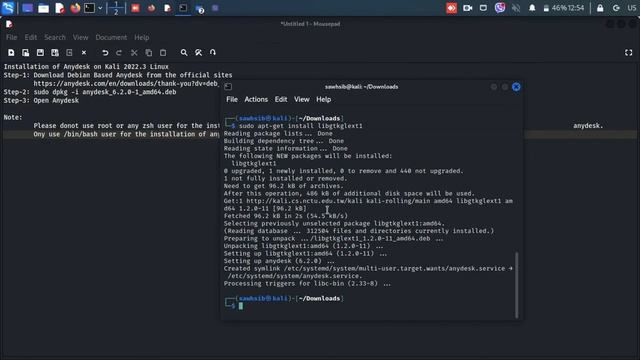Viewport: 640px width, 360px height.
Task: Click the camera recording tray icon
Action: pos(468,8)
